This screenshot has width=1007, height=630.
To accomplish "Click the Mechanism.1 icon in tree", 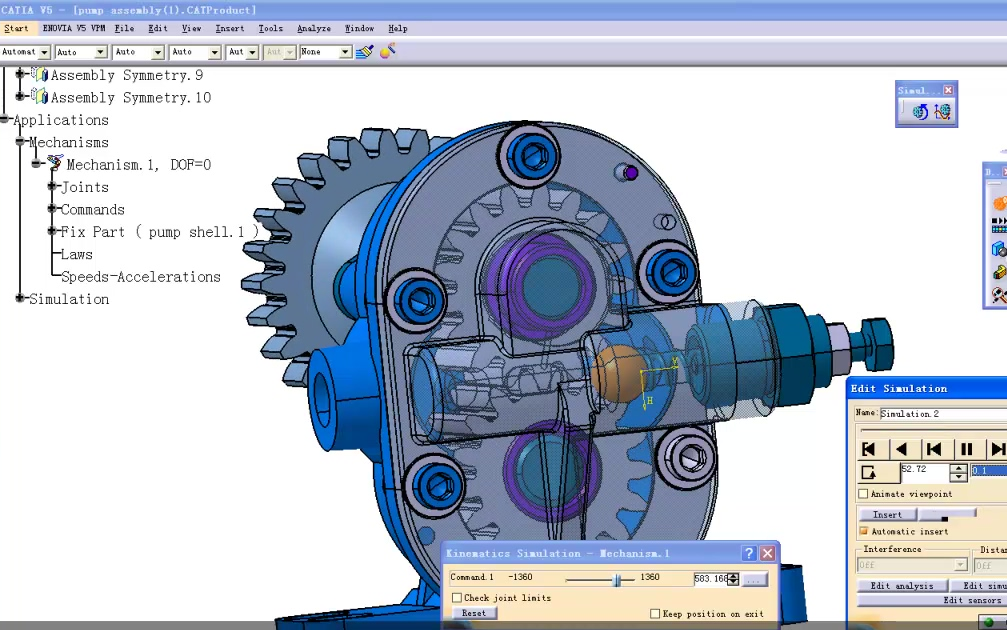I will click(x=55, y=163).
